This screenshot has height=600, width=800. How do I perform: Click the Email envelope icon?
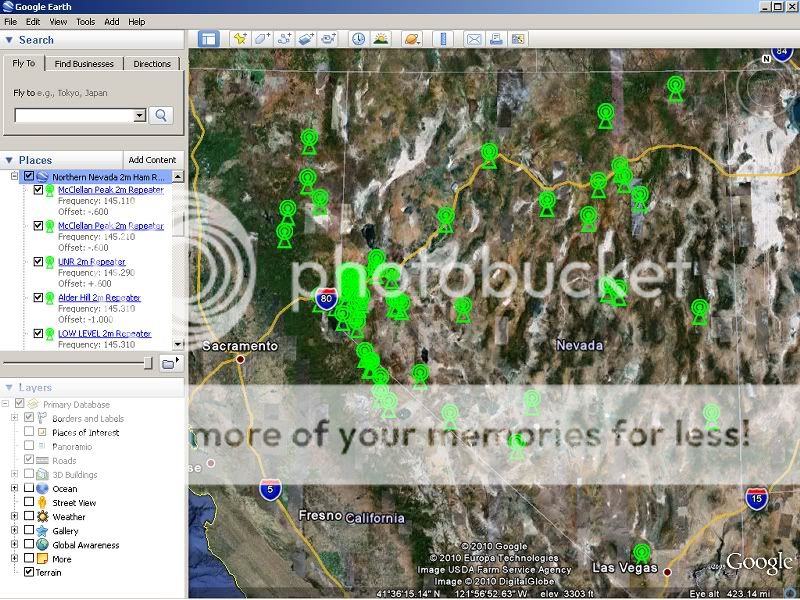(473, 39)
